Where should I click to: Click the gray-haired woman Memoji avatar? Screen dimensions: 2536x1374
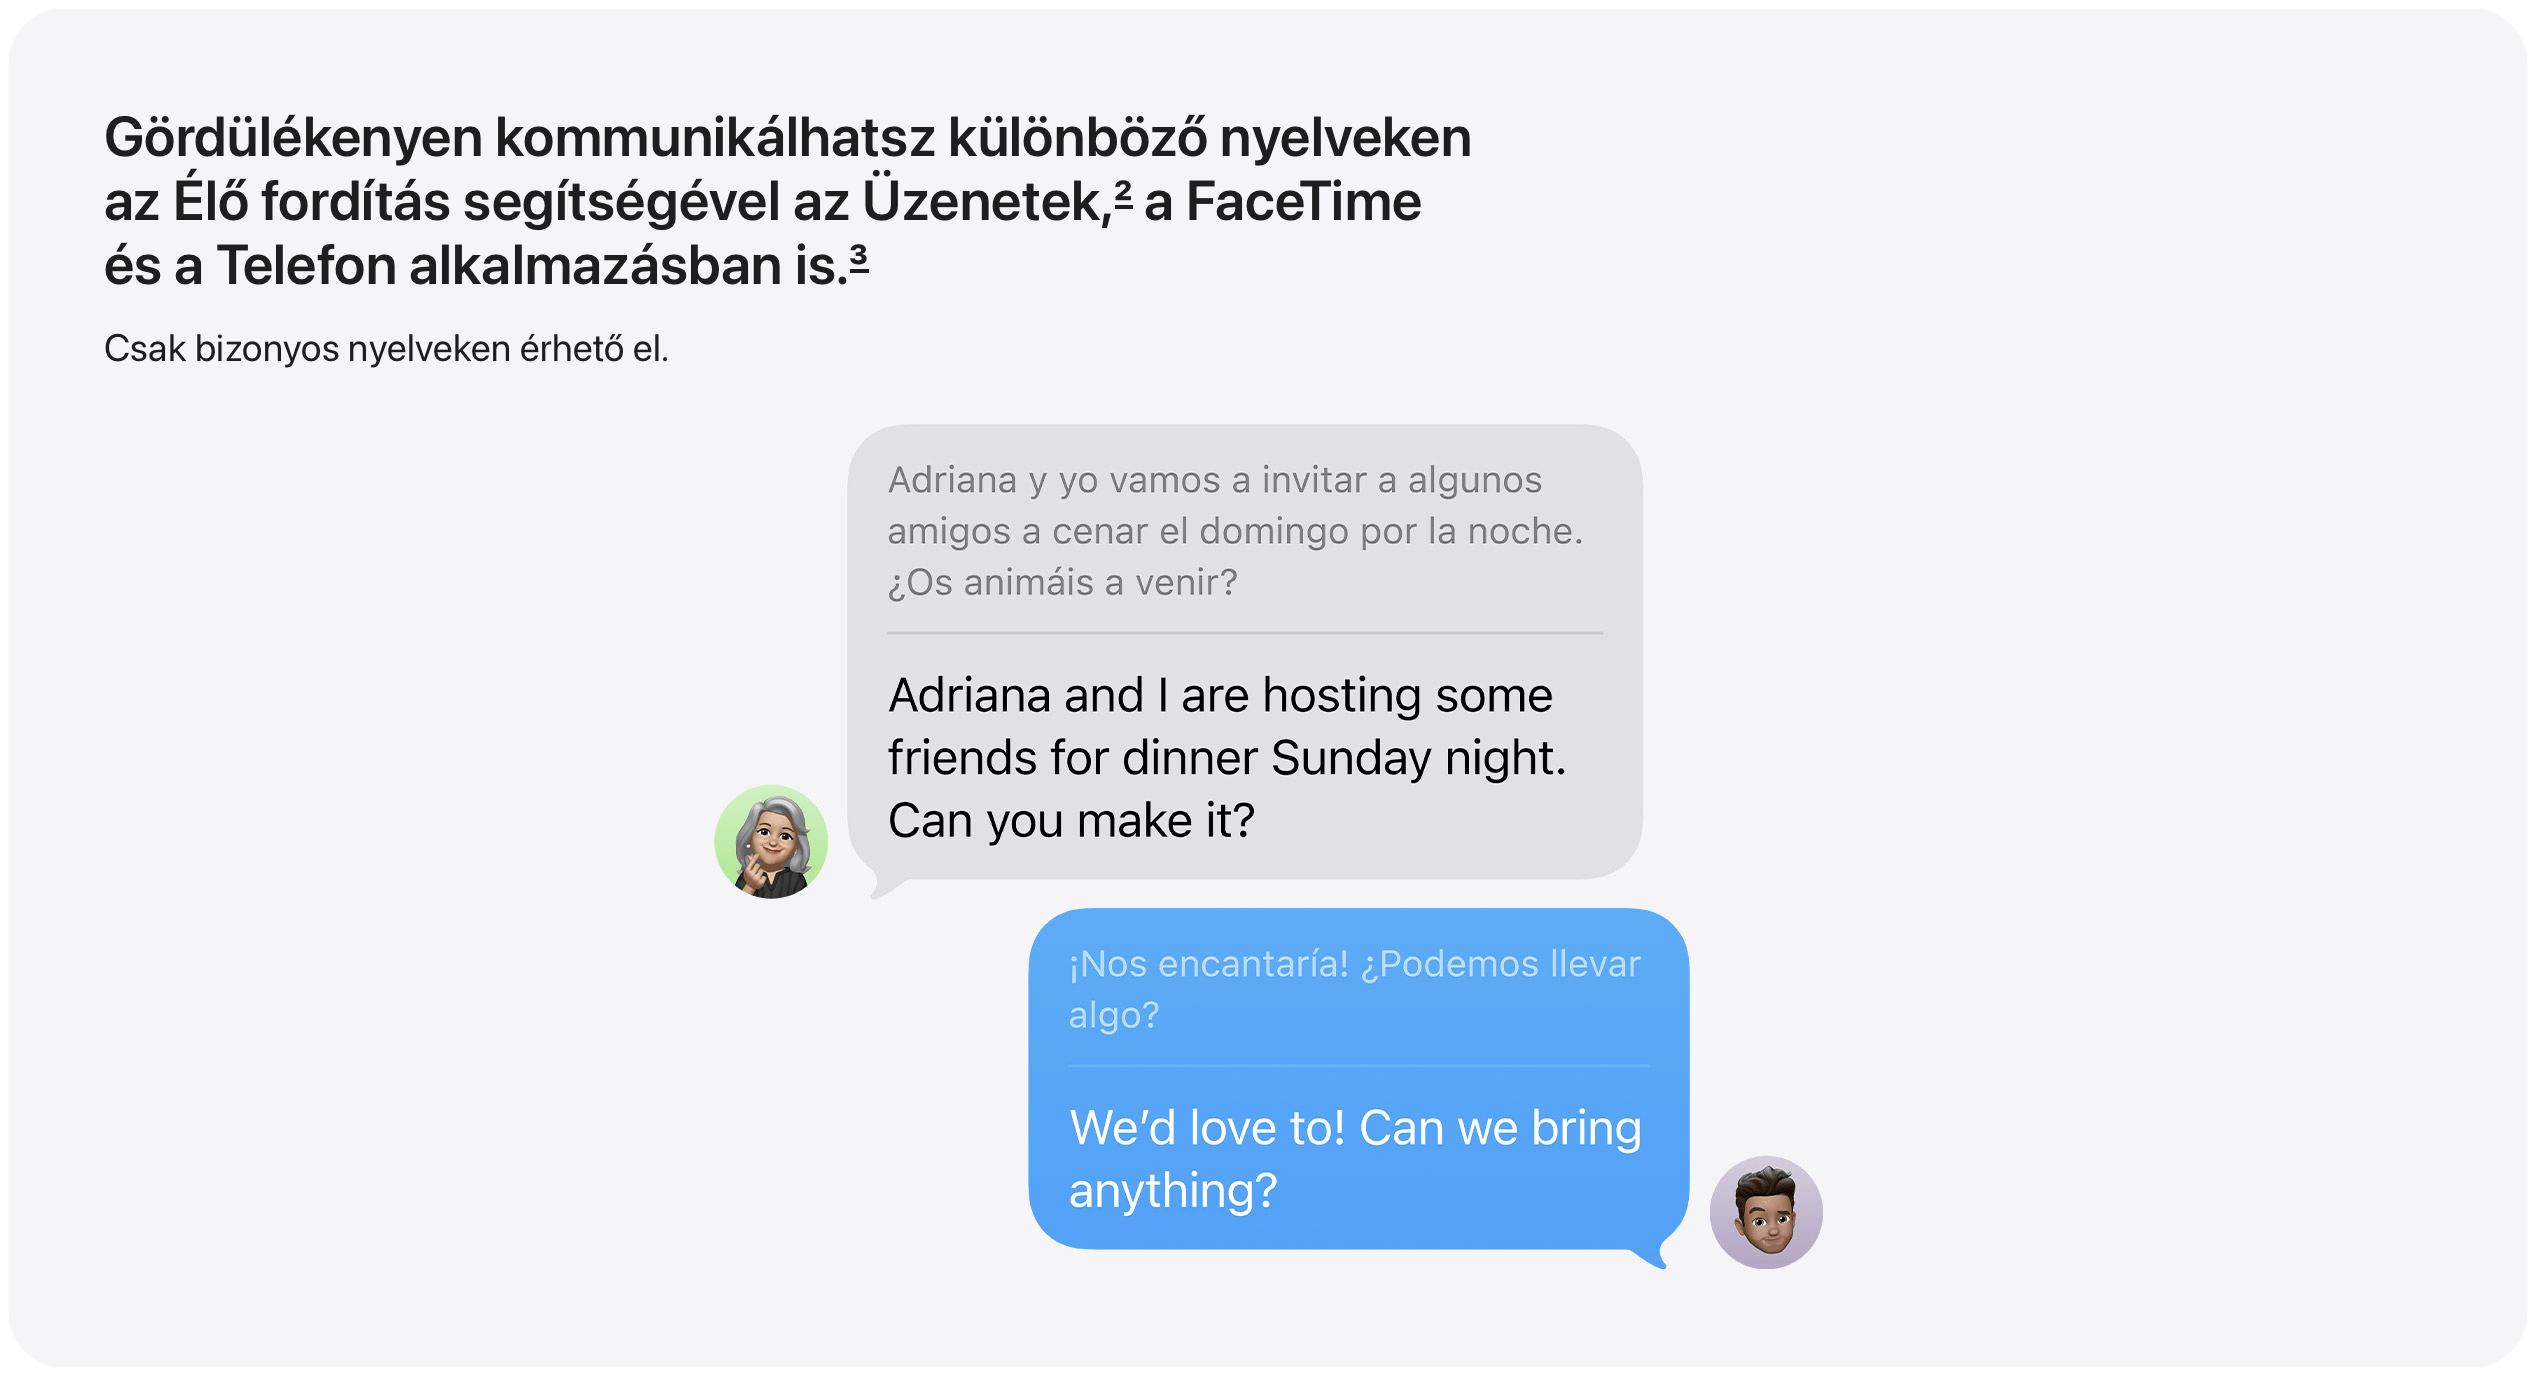coord(771,841)
